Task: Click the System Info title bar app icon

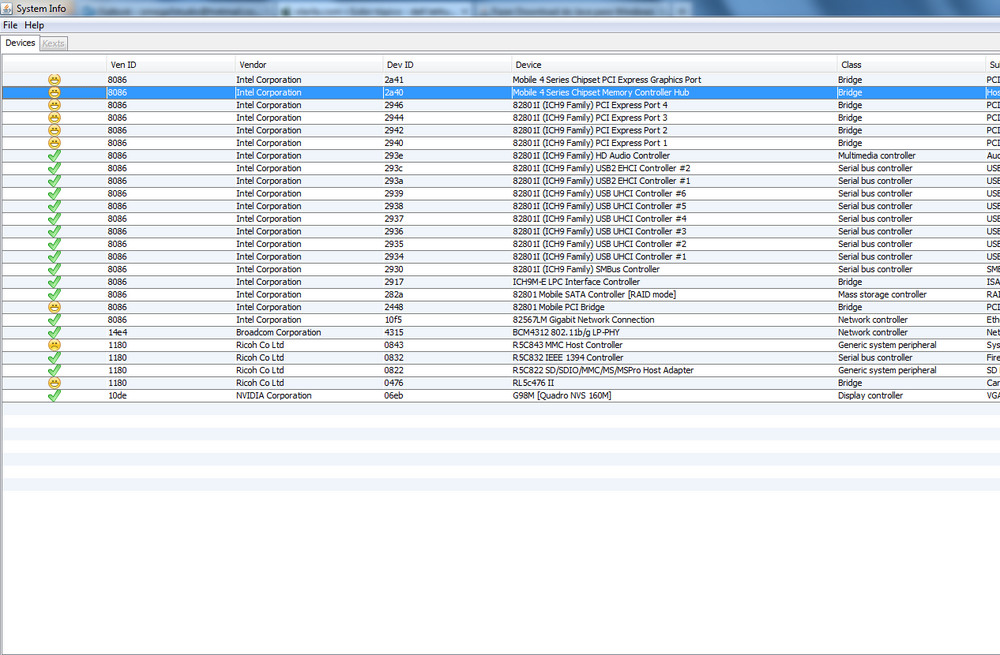Action: coord(8,8)
